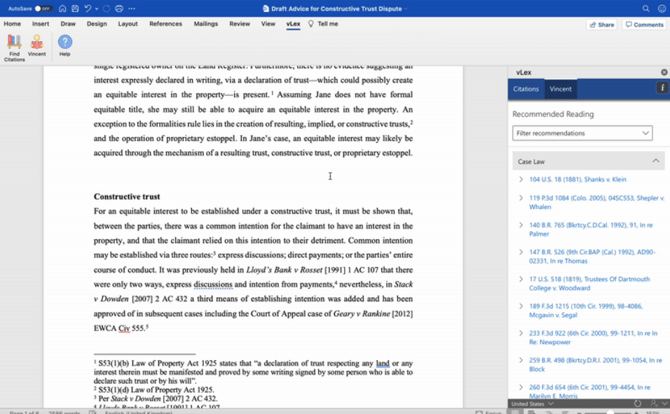
Task: Expand the Mcgavin v. Segal entry chevron
Action: click(x=521, y=306)
